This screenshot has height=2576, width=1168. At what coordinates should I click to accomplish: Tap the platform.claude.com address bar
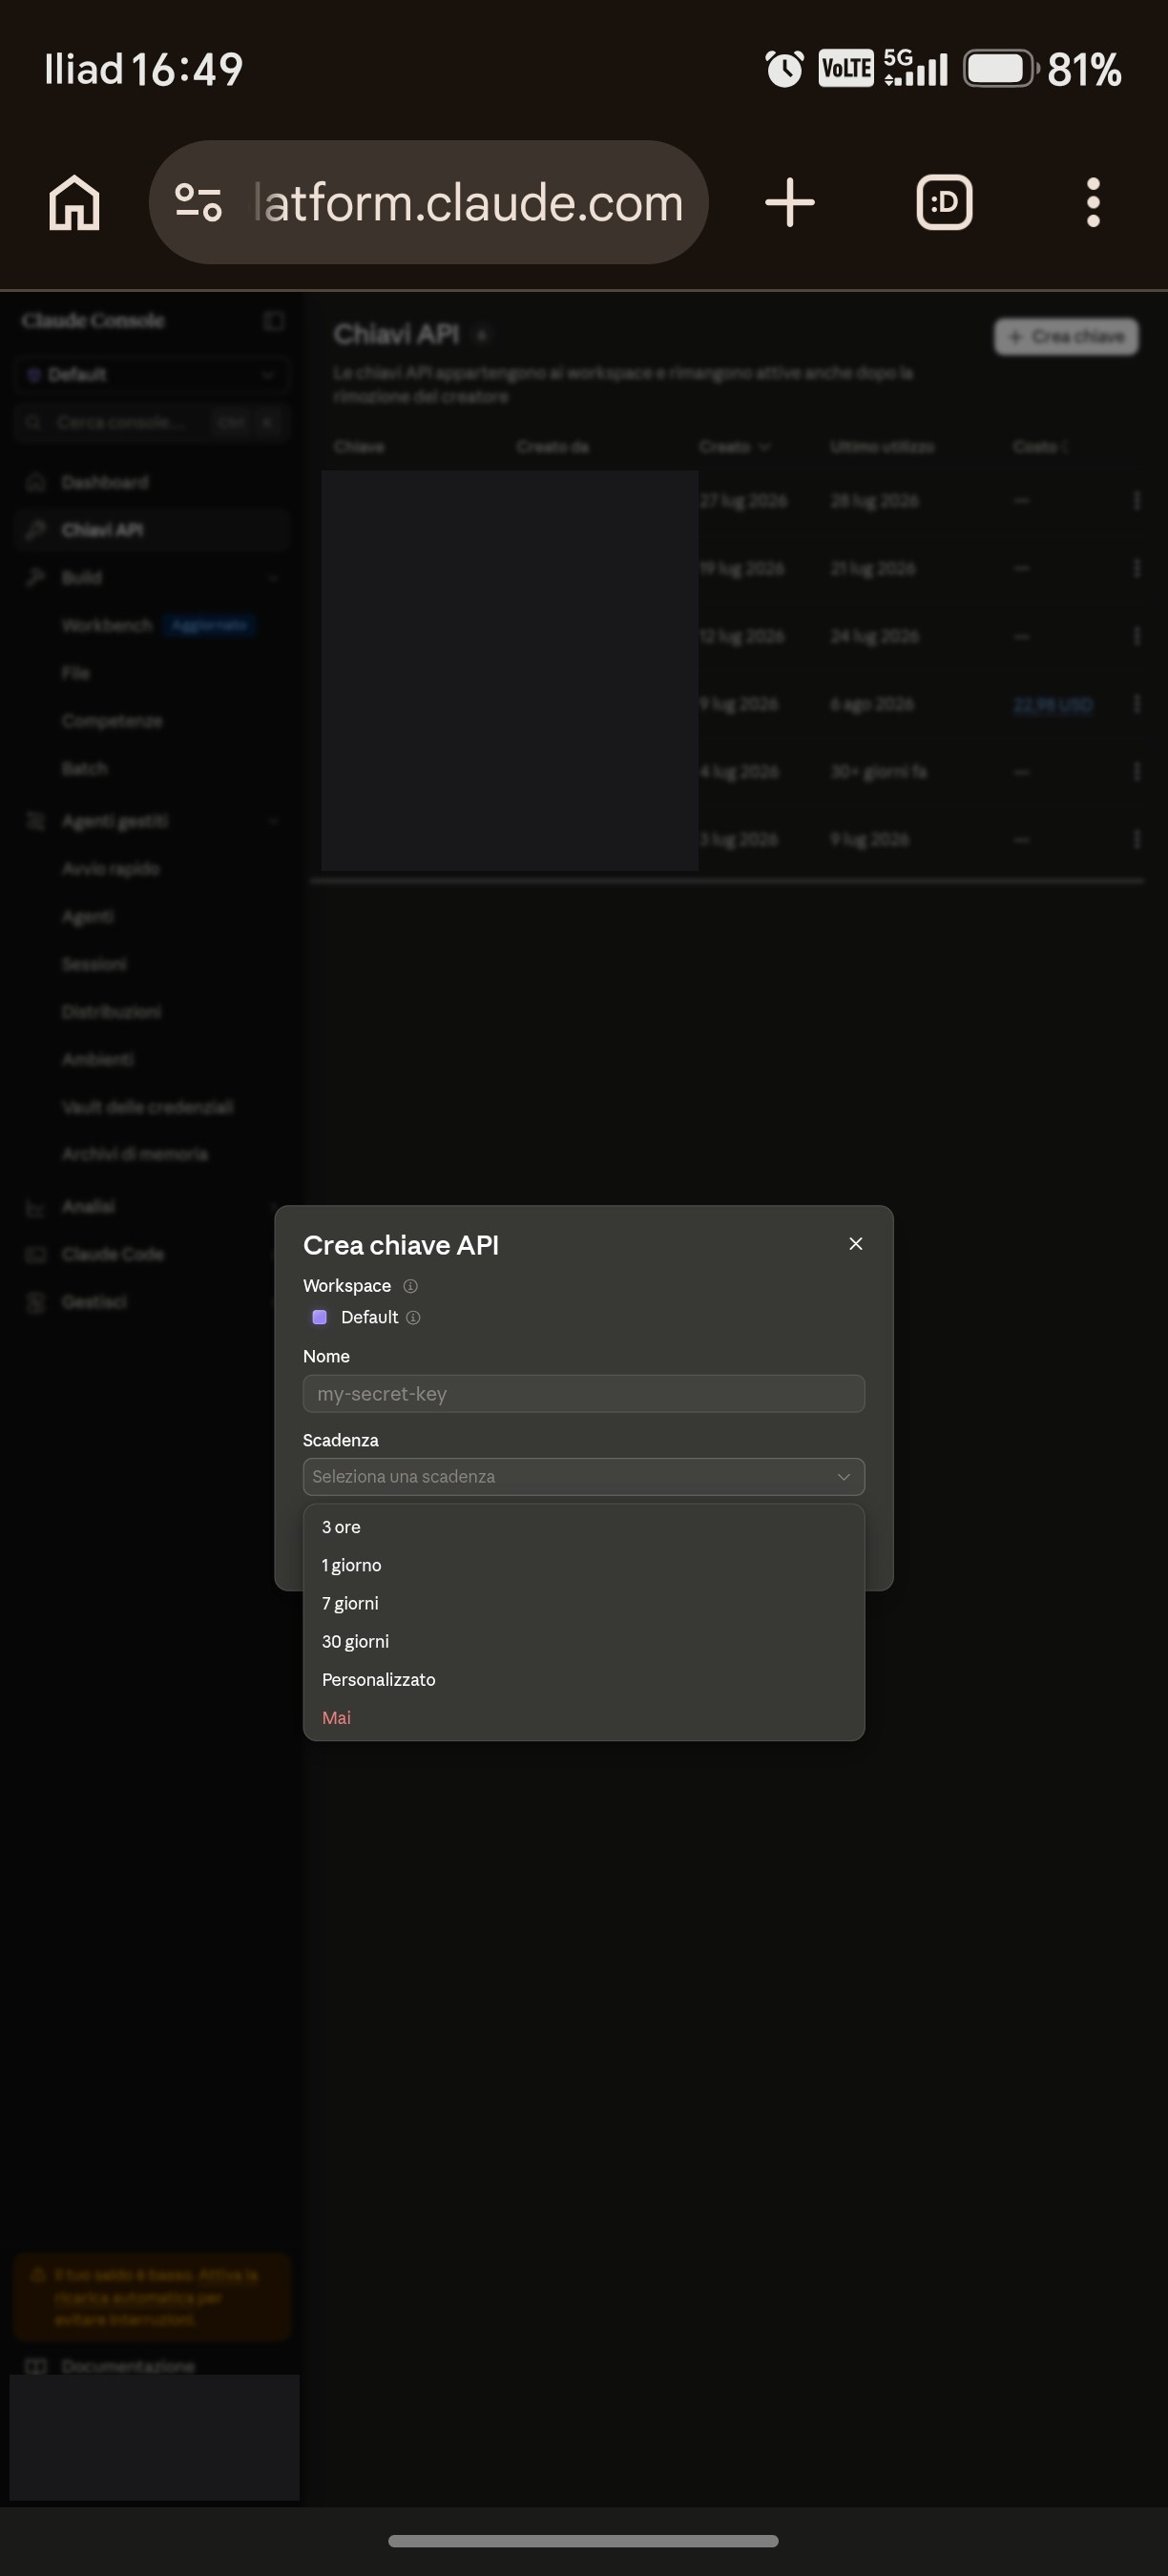pos(429,202)
